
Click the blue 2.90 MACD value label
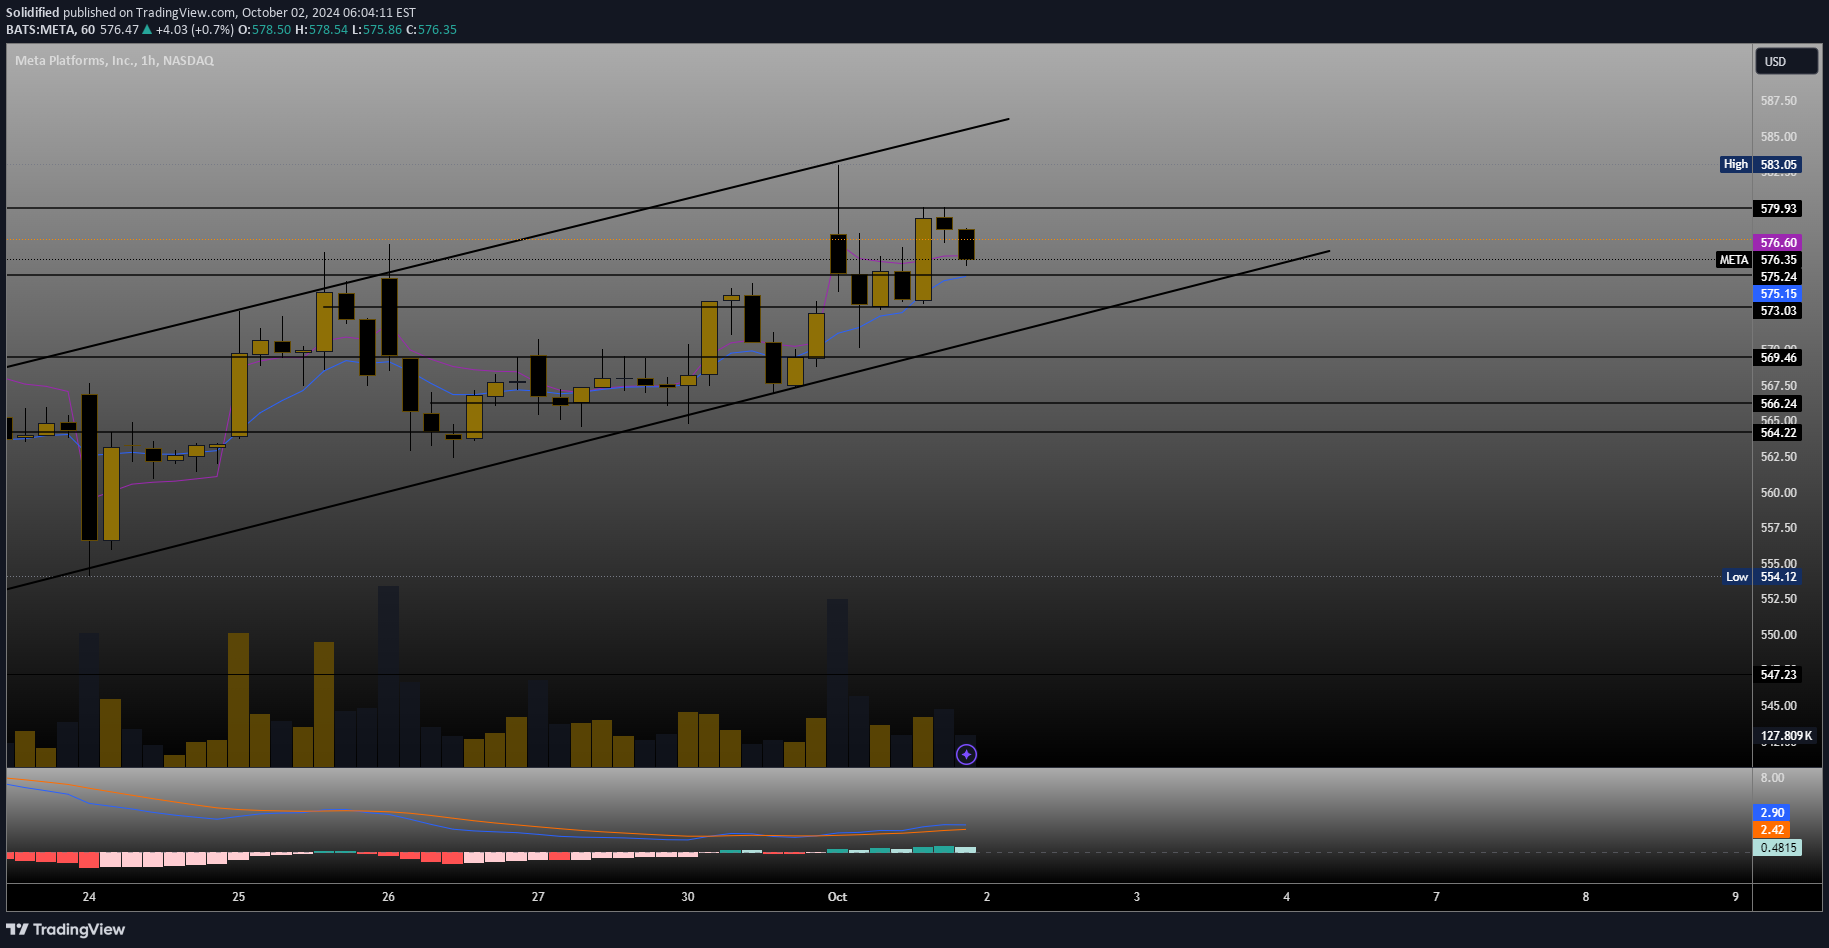pos(1772,813)
